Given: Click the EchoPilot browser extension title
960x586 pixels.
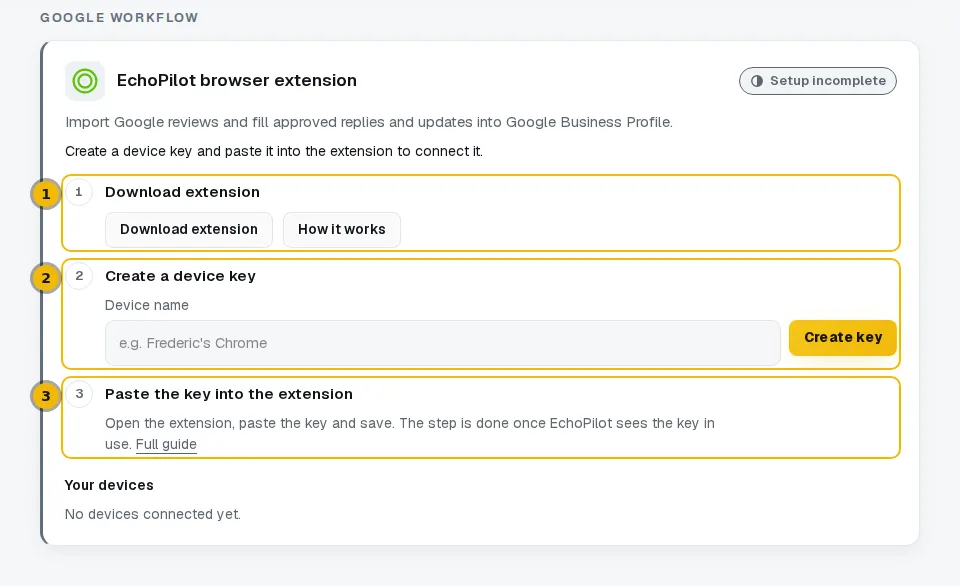Looking at the screenshot, I should [236, 80].
